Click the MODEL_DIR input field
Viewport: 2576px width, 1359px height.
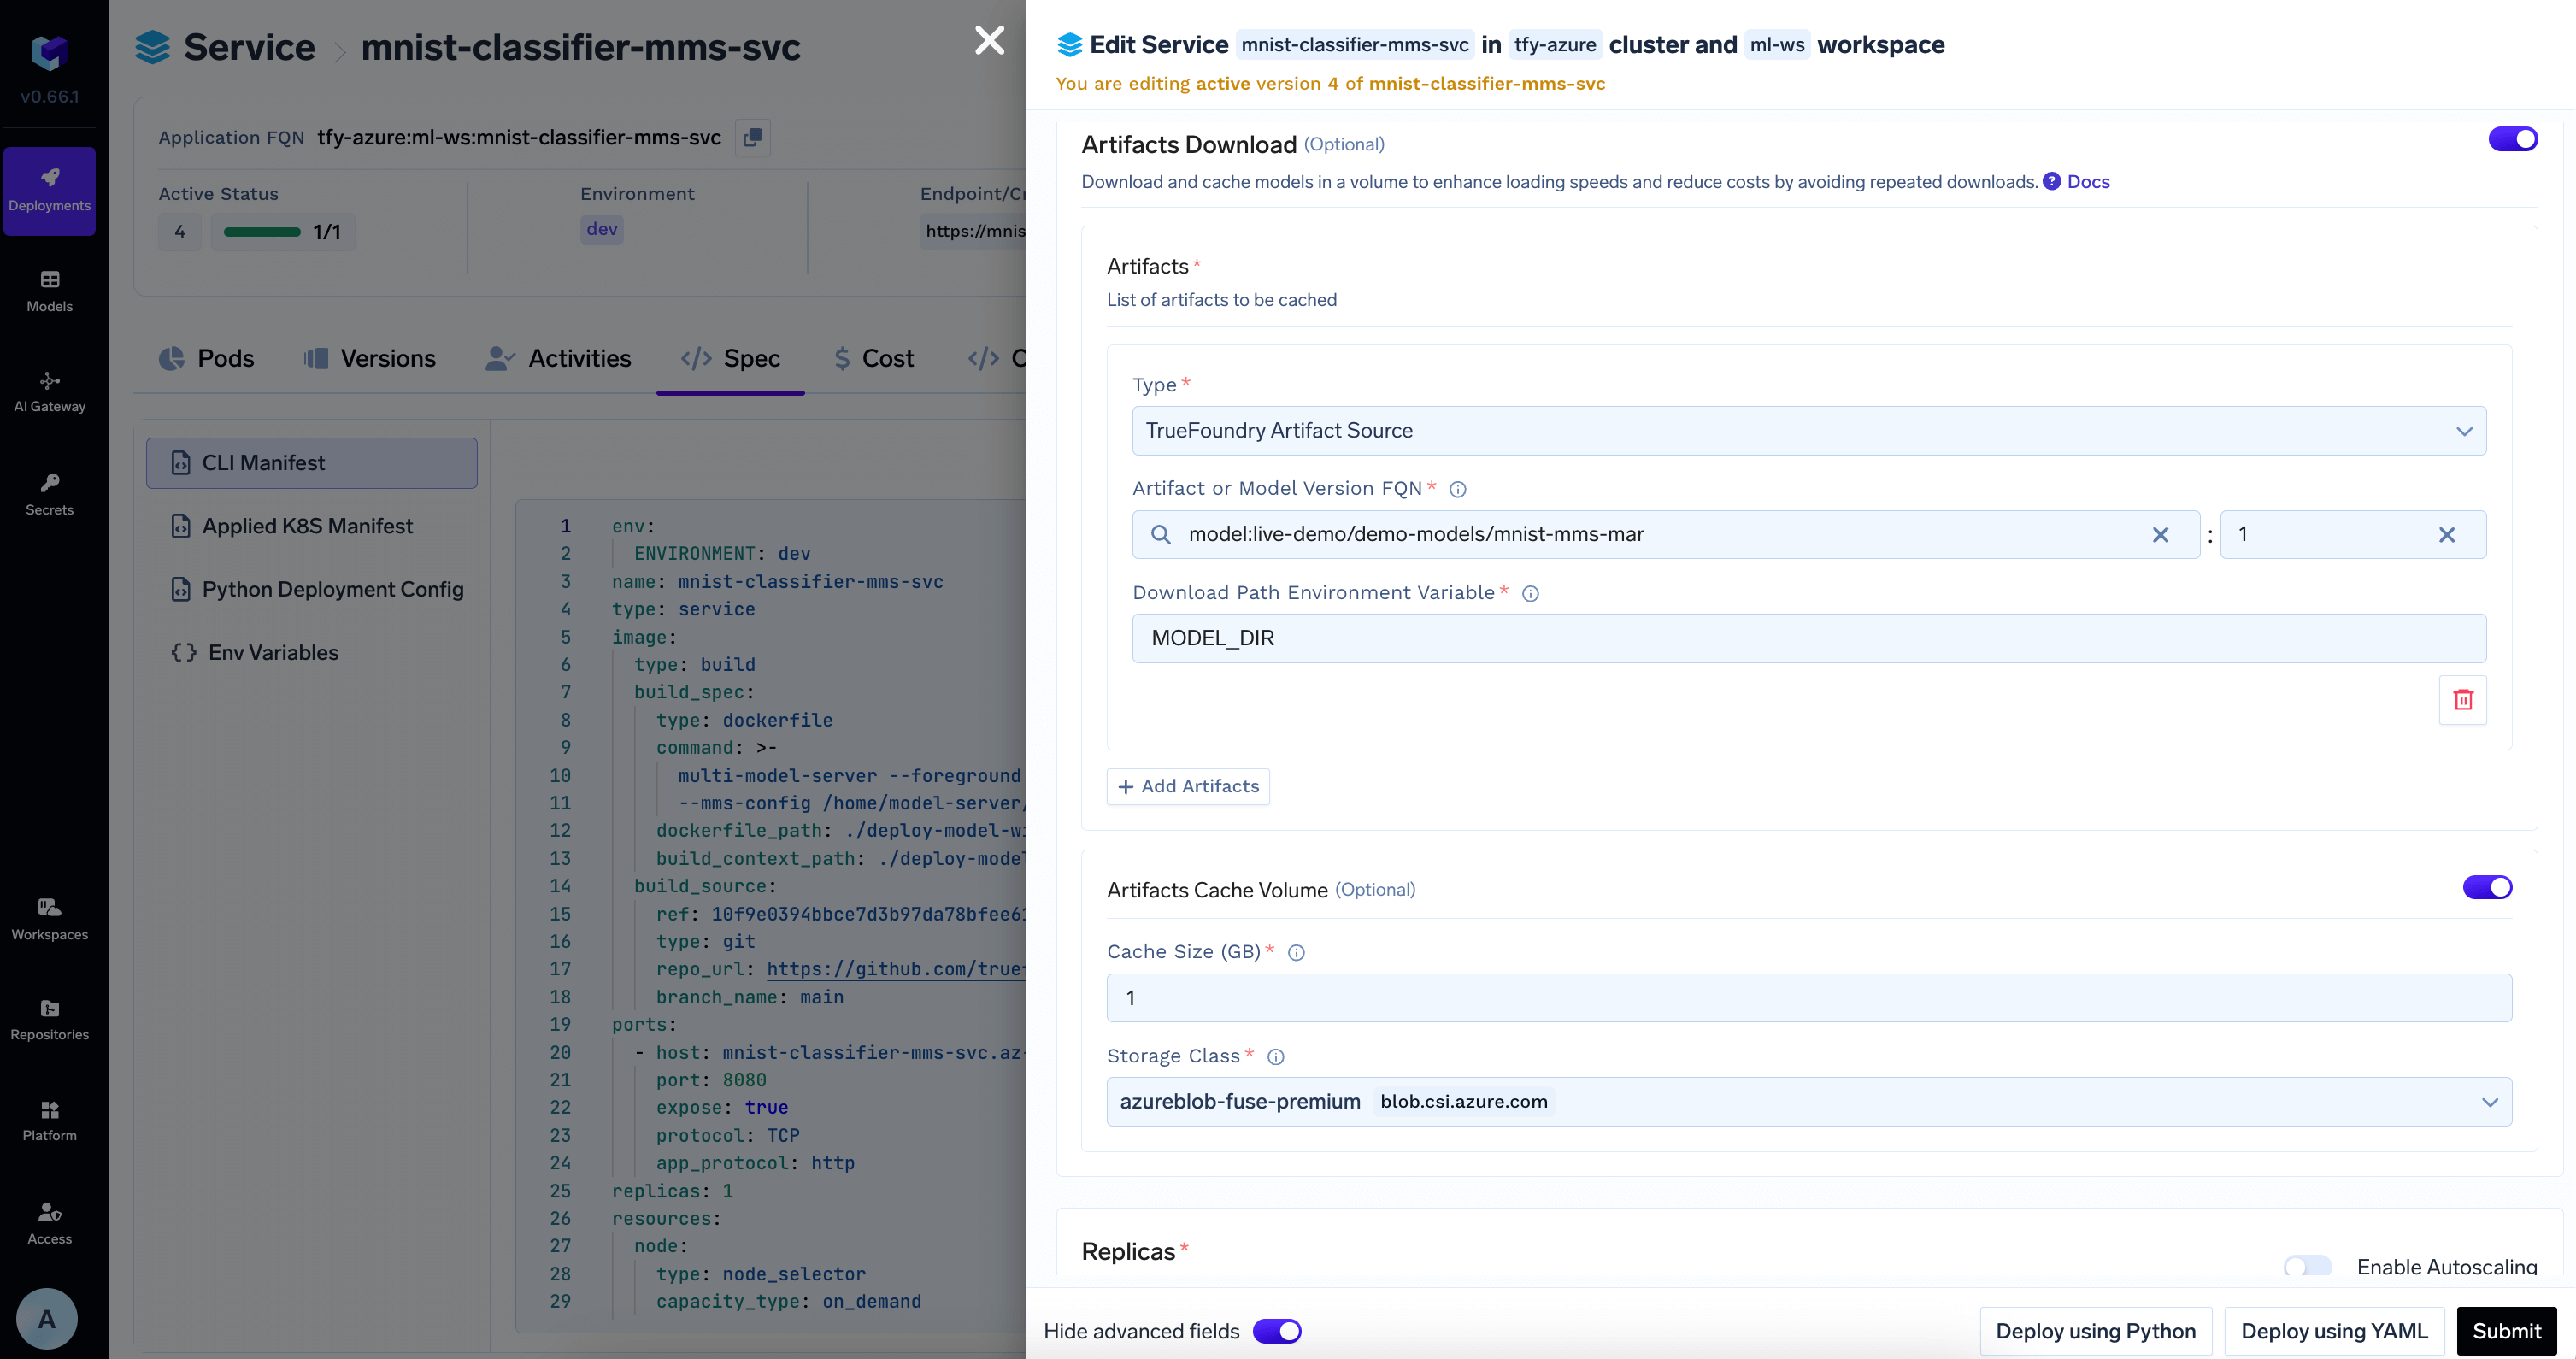click(x=1808, y=638)
